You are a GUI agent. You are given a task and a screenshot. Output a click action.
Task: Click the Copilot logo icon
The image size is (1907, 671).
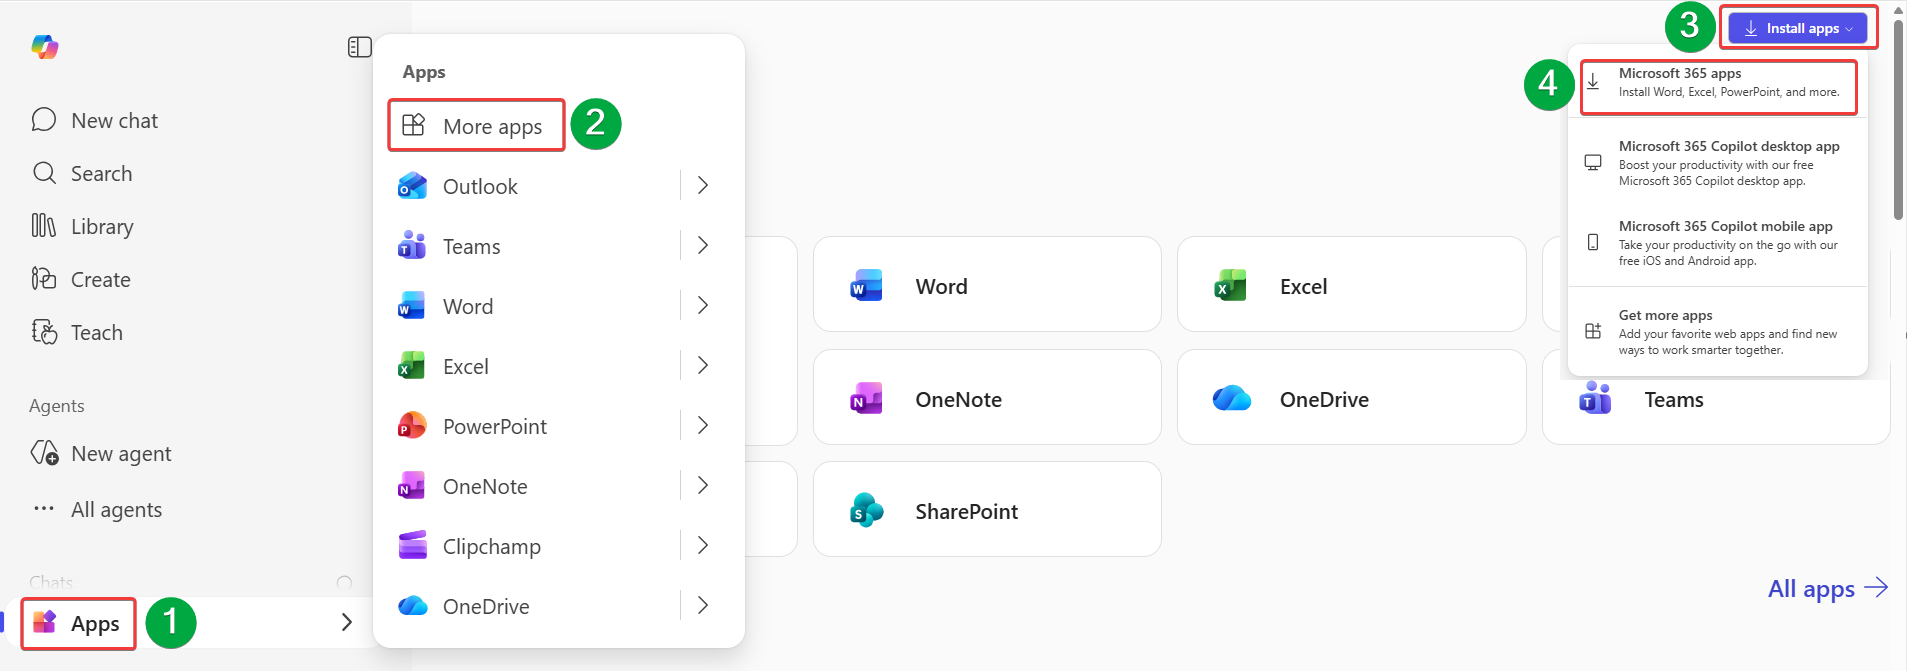45,47
